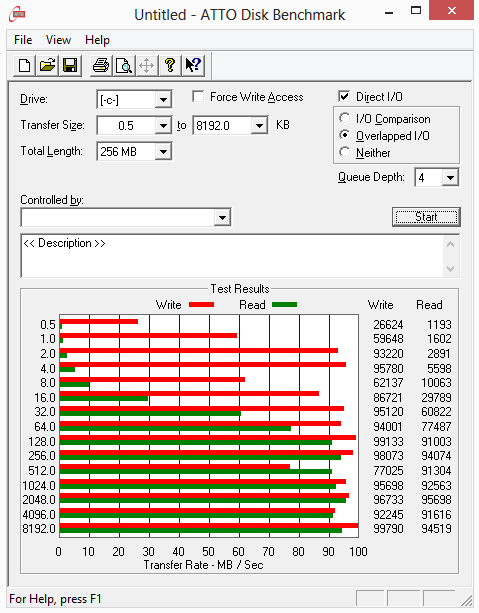Click the Open file folder icon
The image size is (479, 613).
(x=47, y=65)
